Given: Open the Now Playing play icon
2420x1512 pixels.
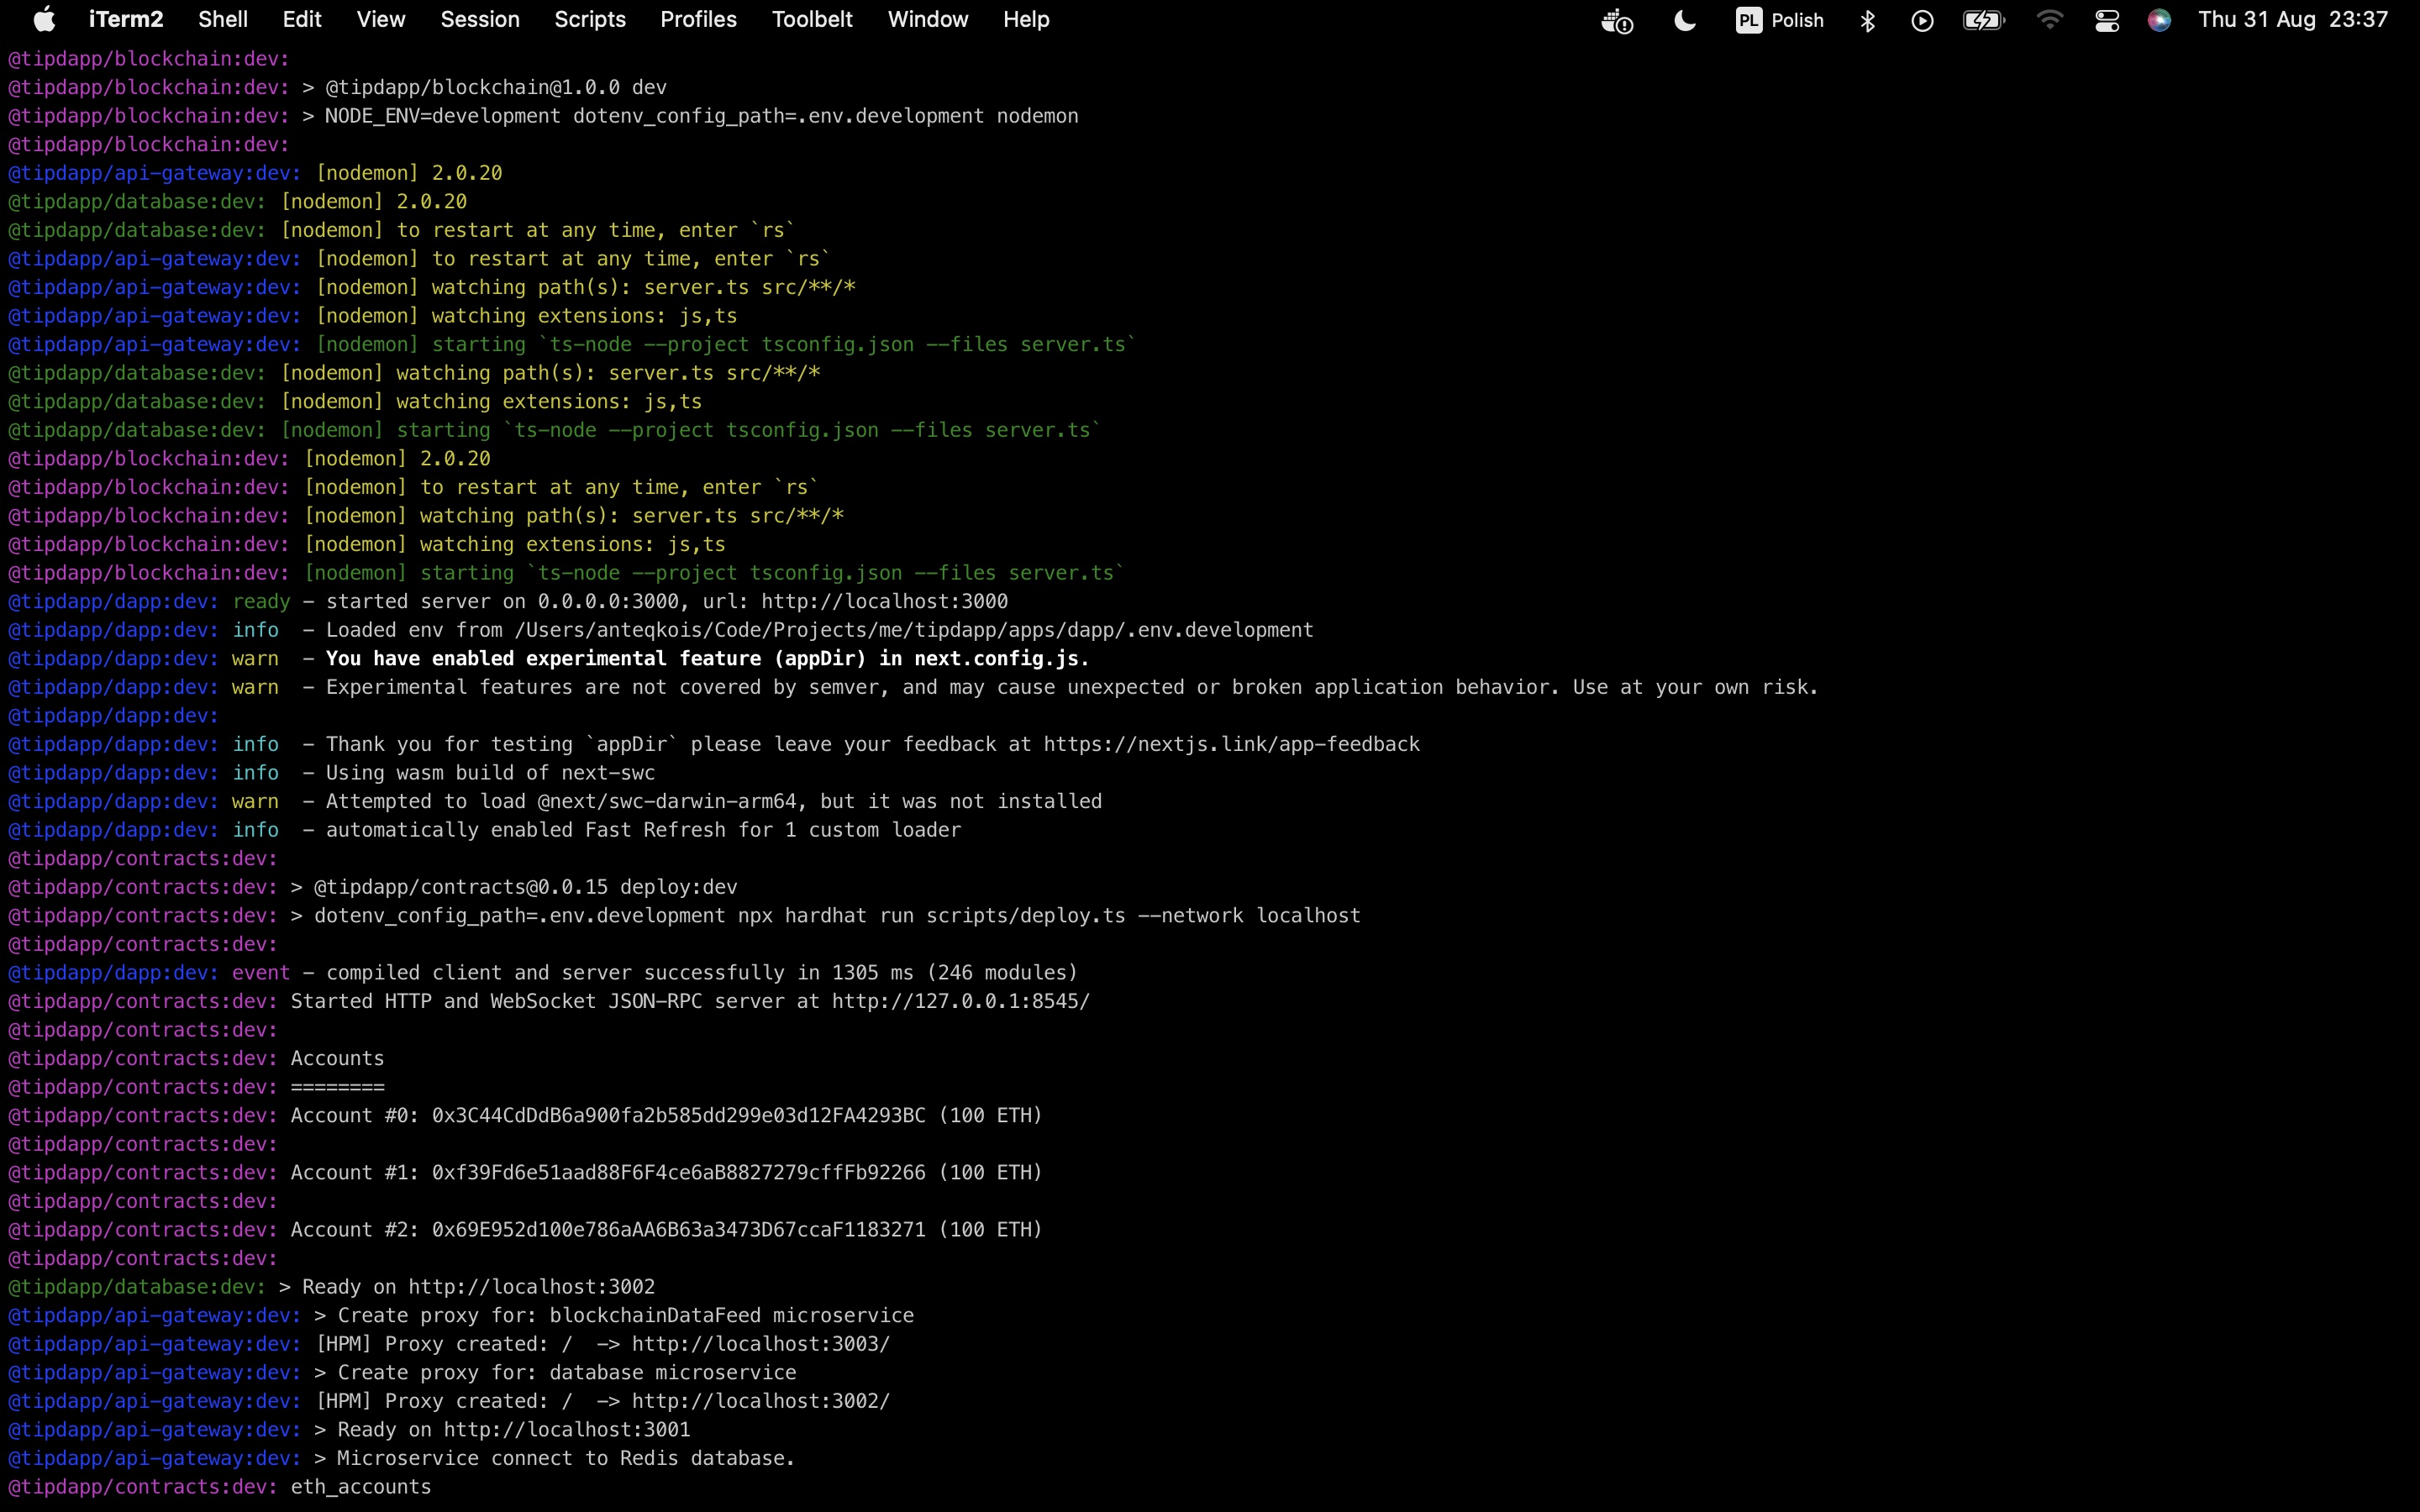Looking at the screenshot, I should tap(1922, 20).
